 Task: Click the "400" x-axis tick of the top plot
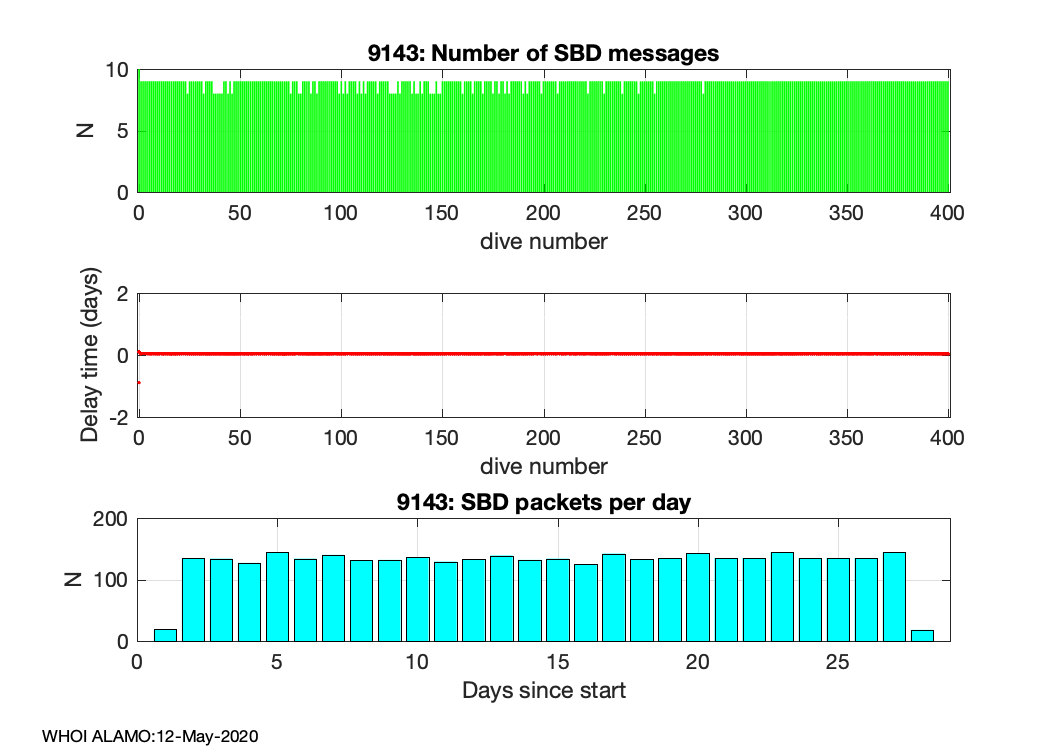[x=948, y=214]
